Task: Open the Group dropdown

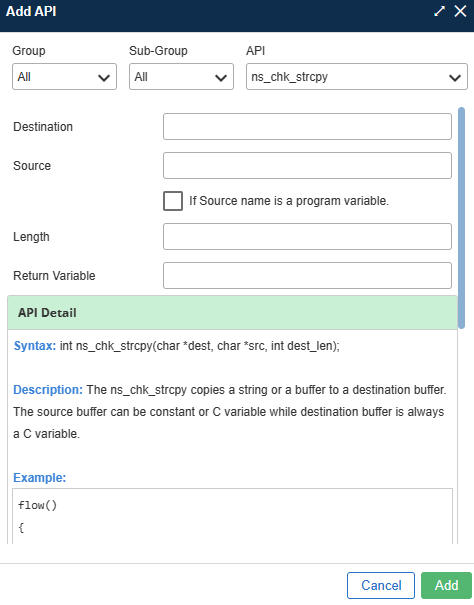Action: click(64, 77)
